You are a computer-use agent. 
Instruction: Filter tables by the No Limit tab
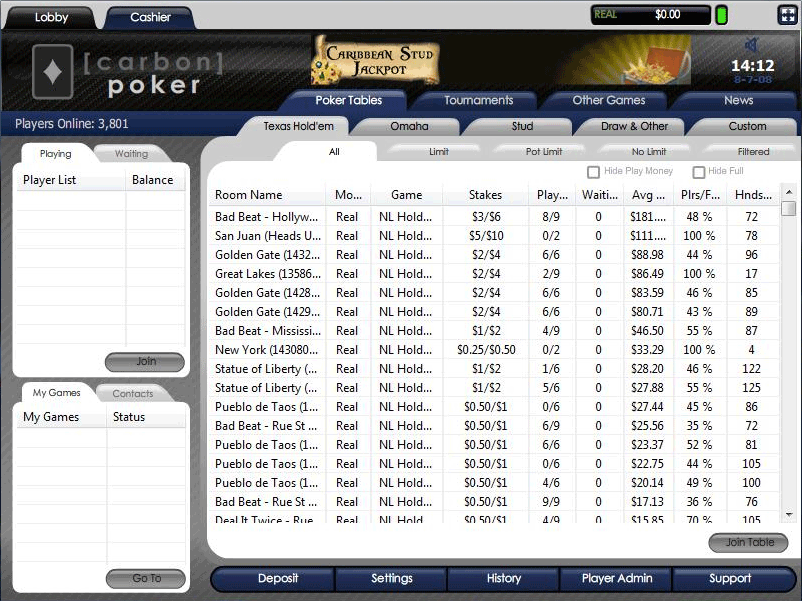click(x=649, y=152)
